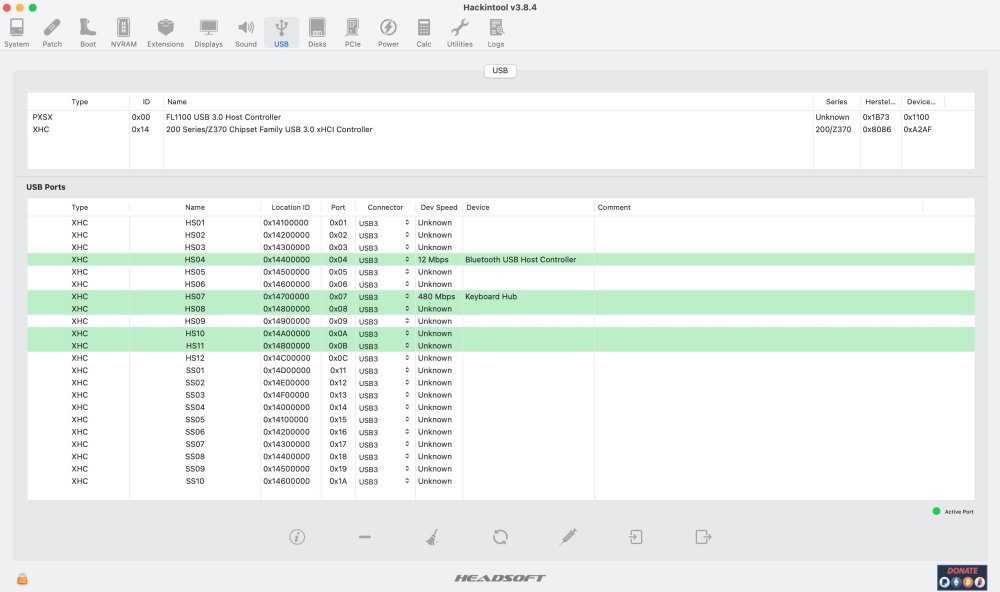
Task: Select the Keyboard Hub device entry
Action: [491, 297]
